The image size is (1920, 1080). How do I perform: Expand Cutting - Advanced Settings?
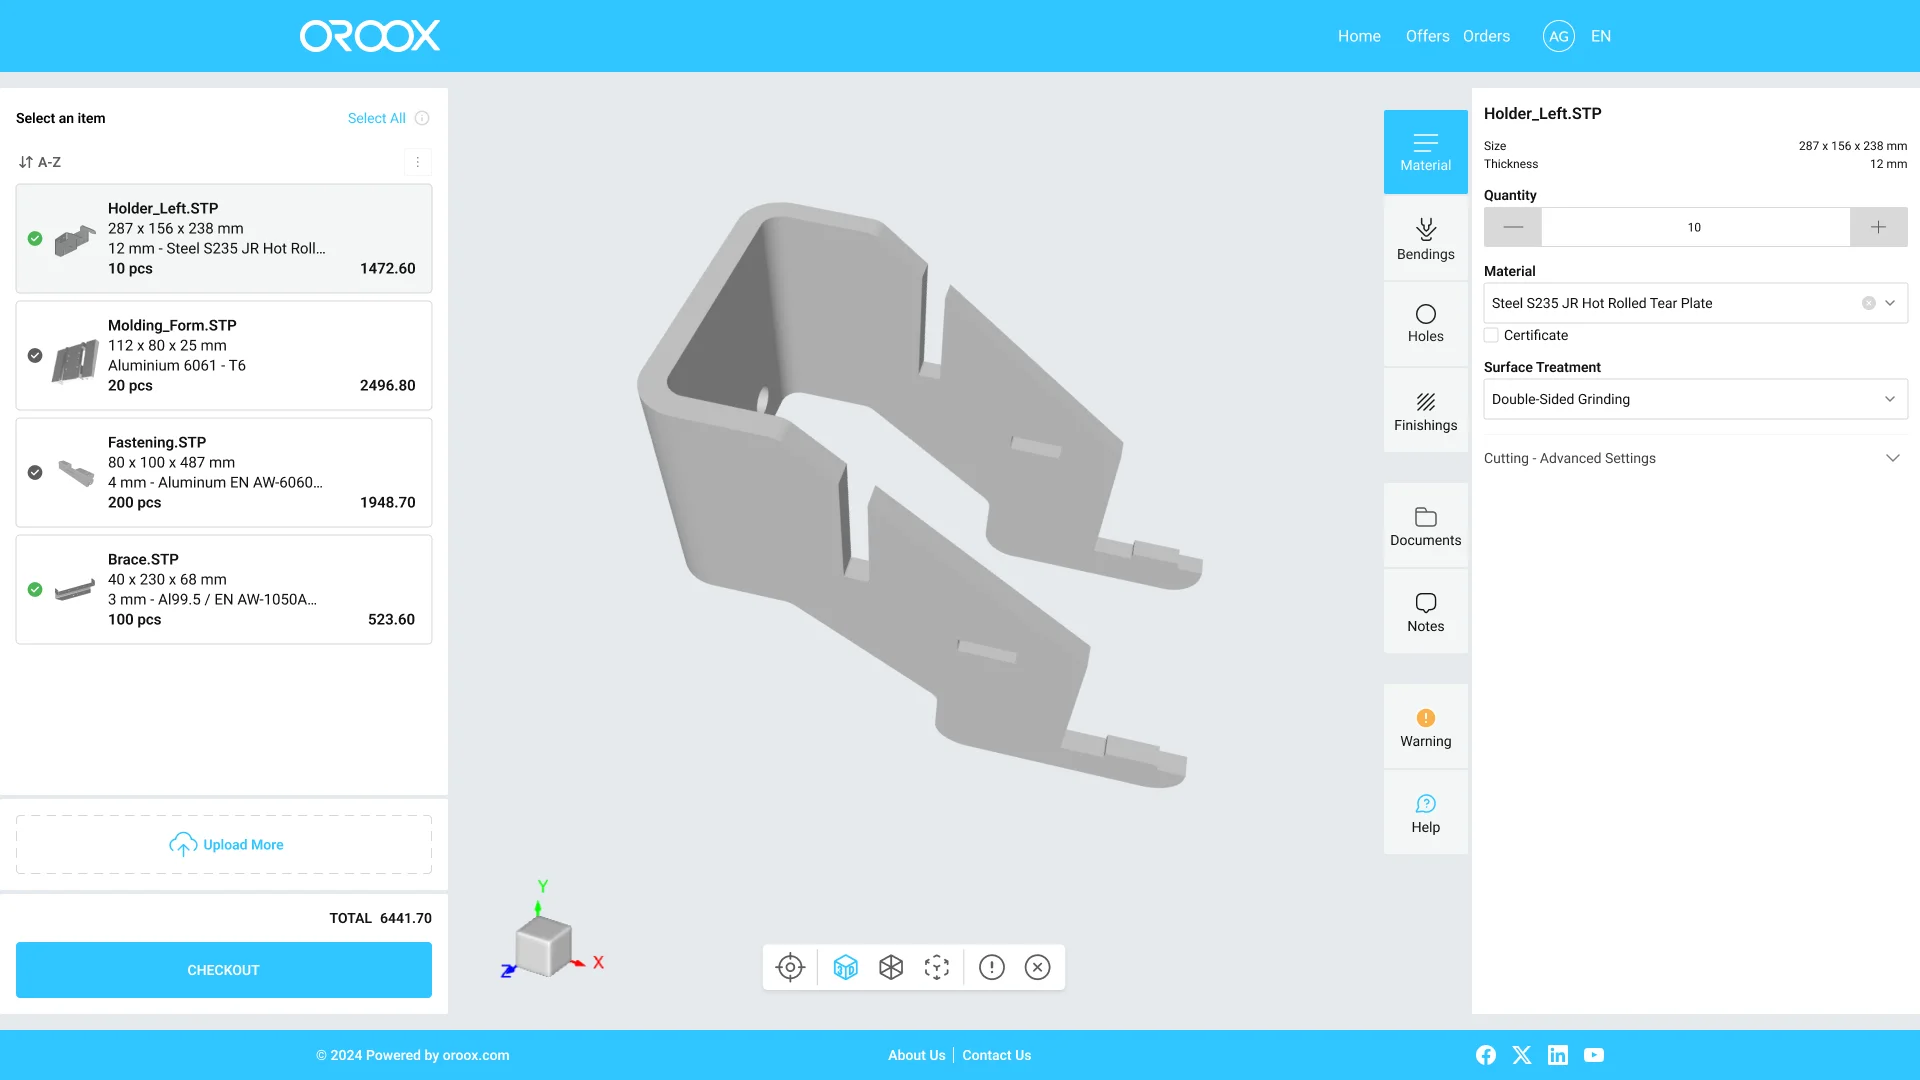1893,457
